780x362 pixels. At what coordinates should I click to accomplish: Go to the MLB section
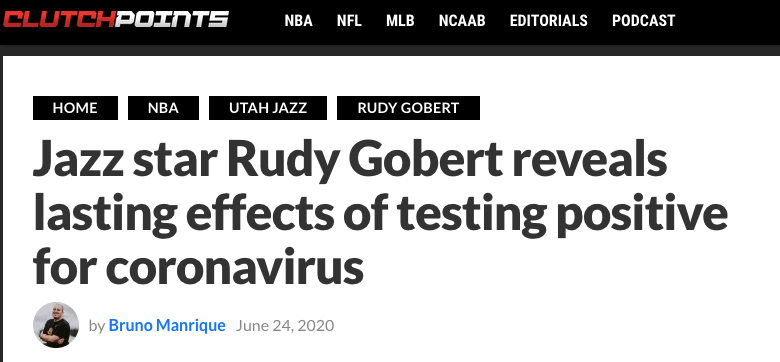pos(400,21)
